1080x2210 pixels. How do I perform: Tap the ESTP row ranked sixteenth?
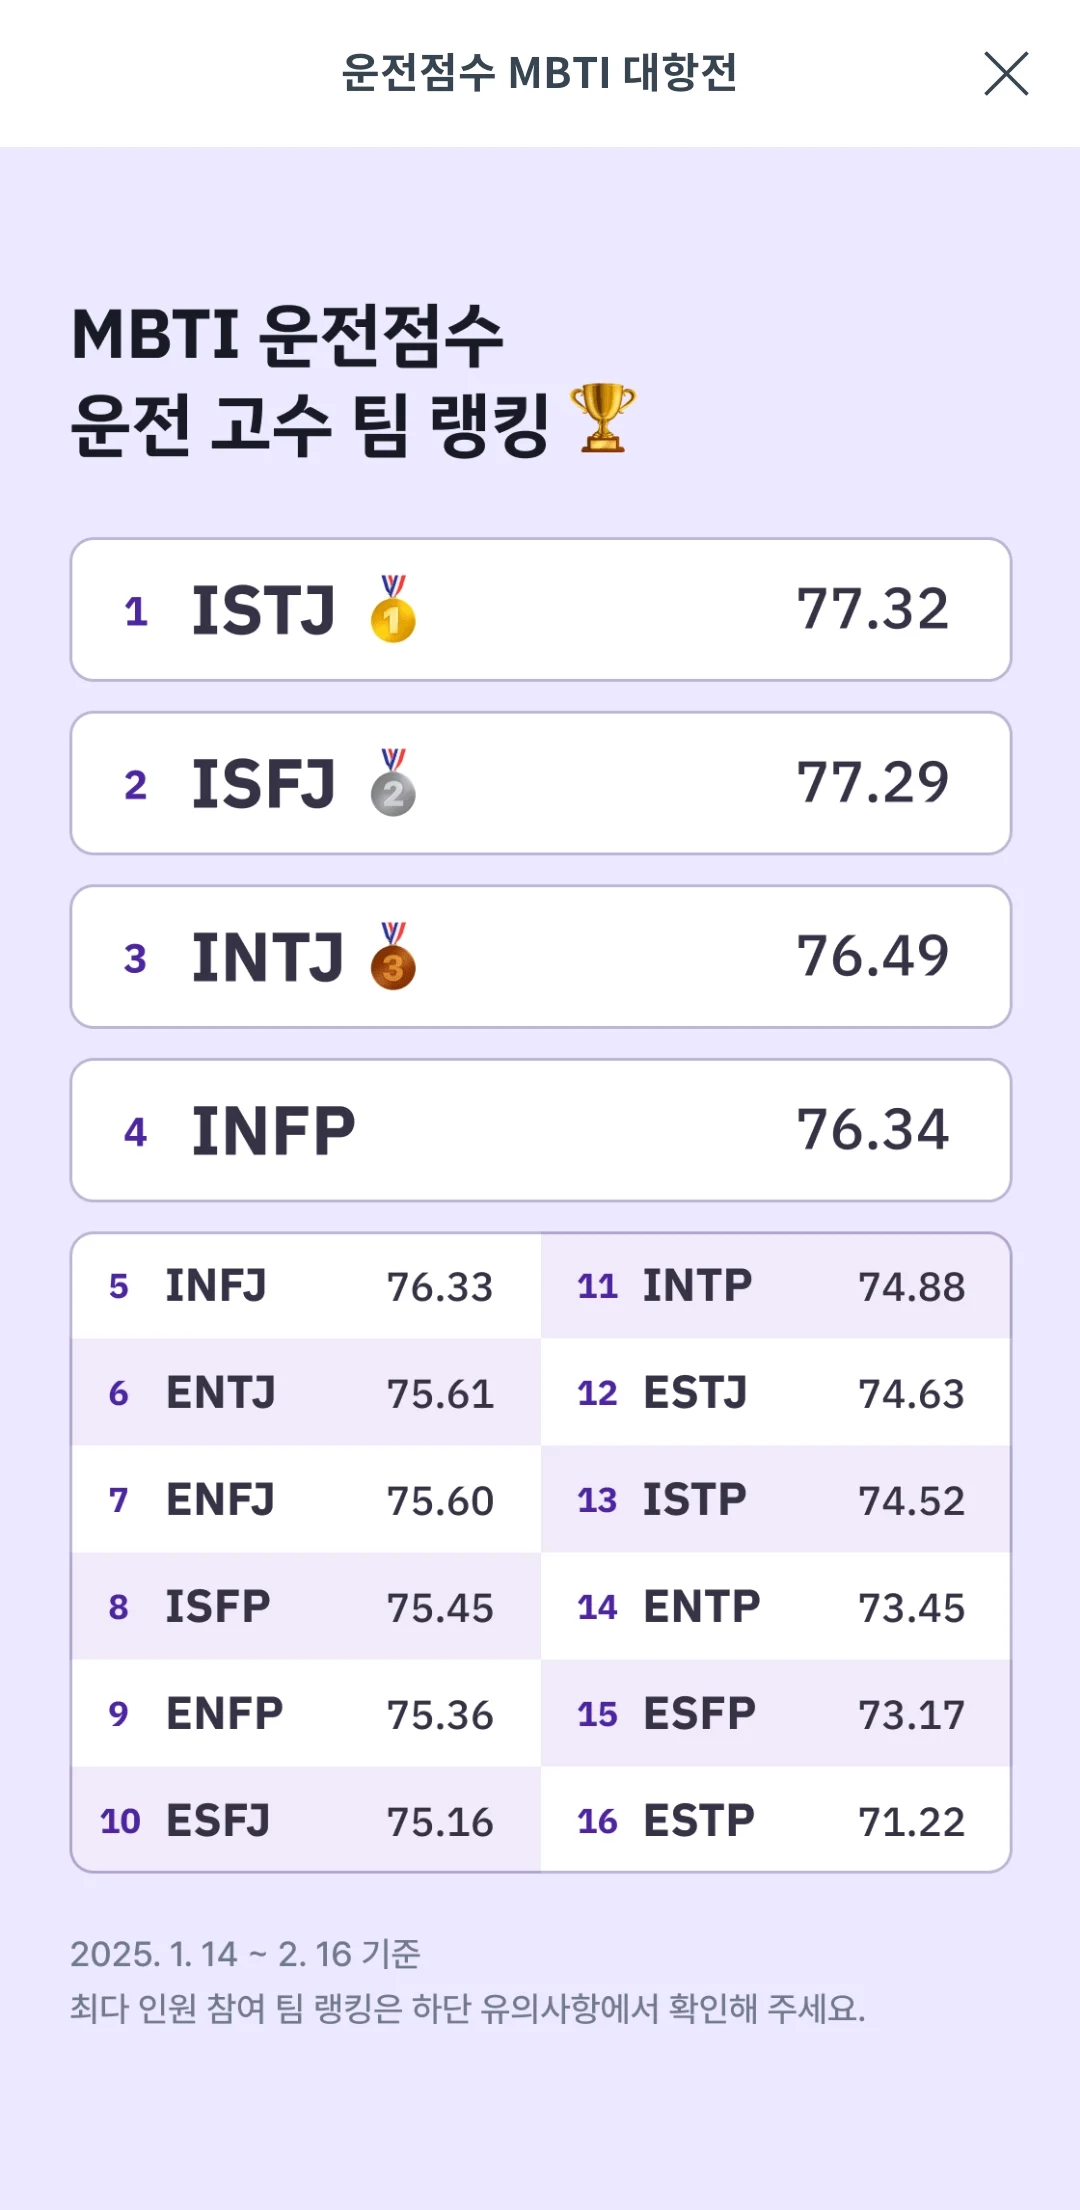coord(775,1821)
